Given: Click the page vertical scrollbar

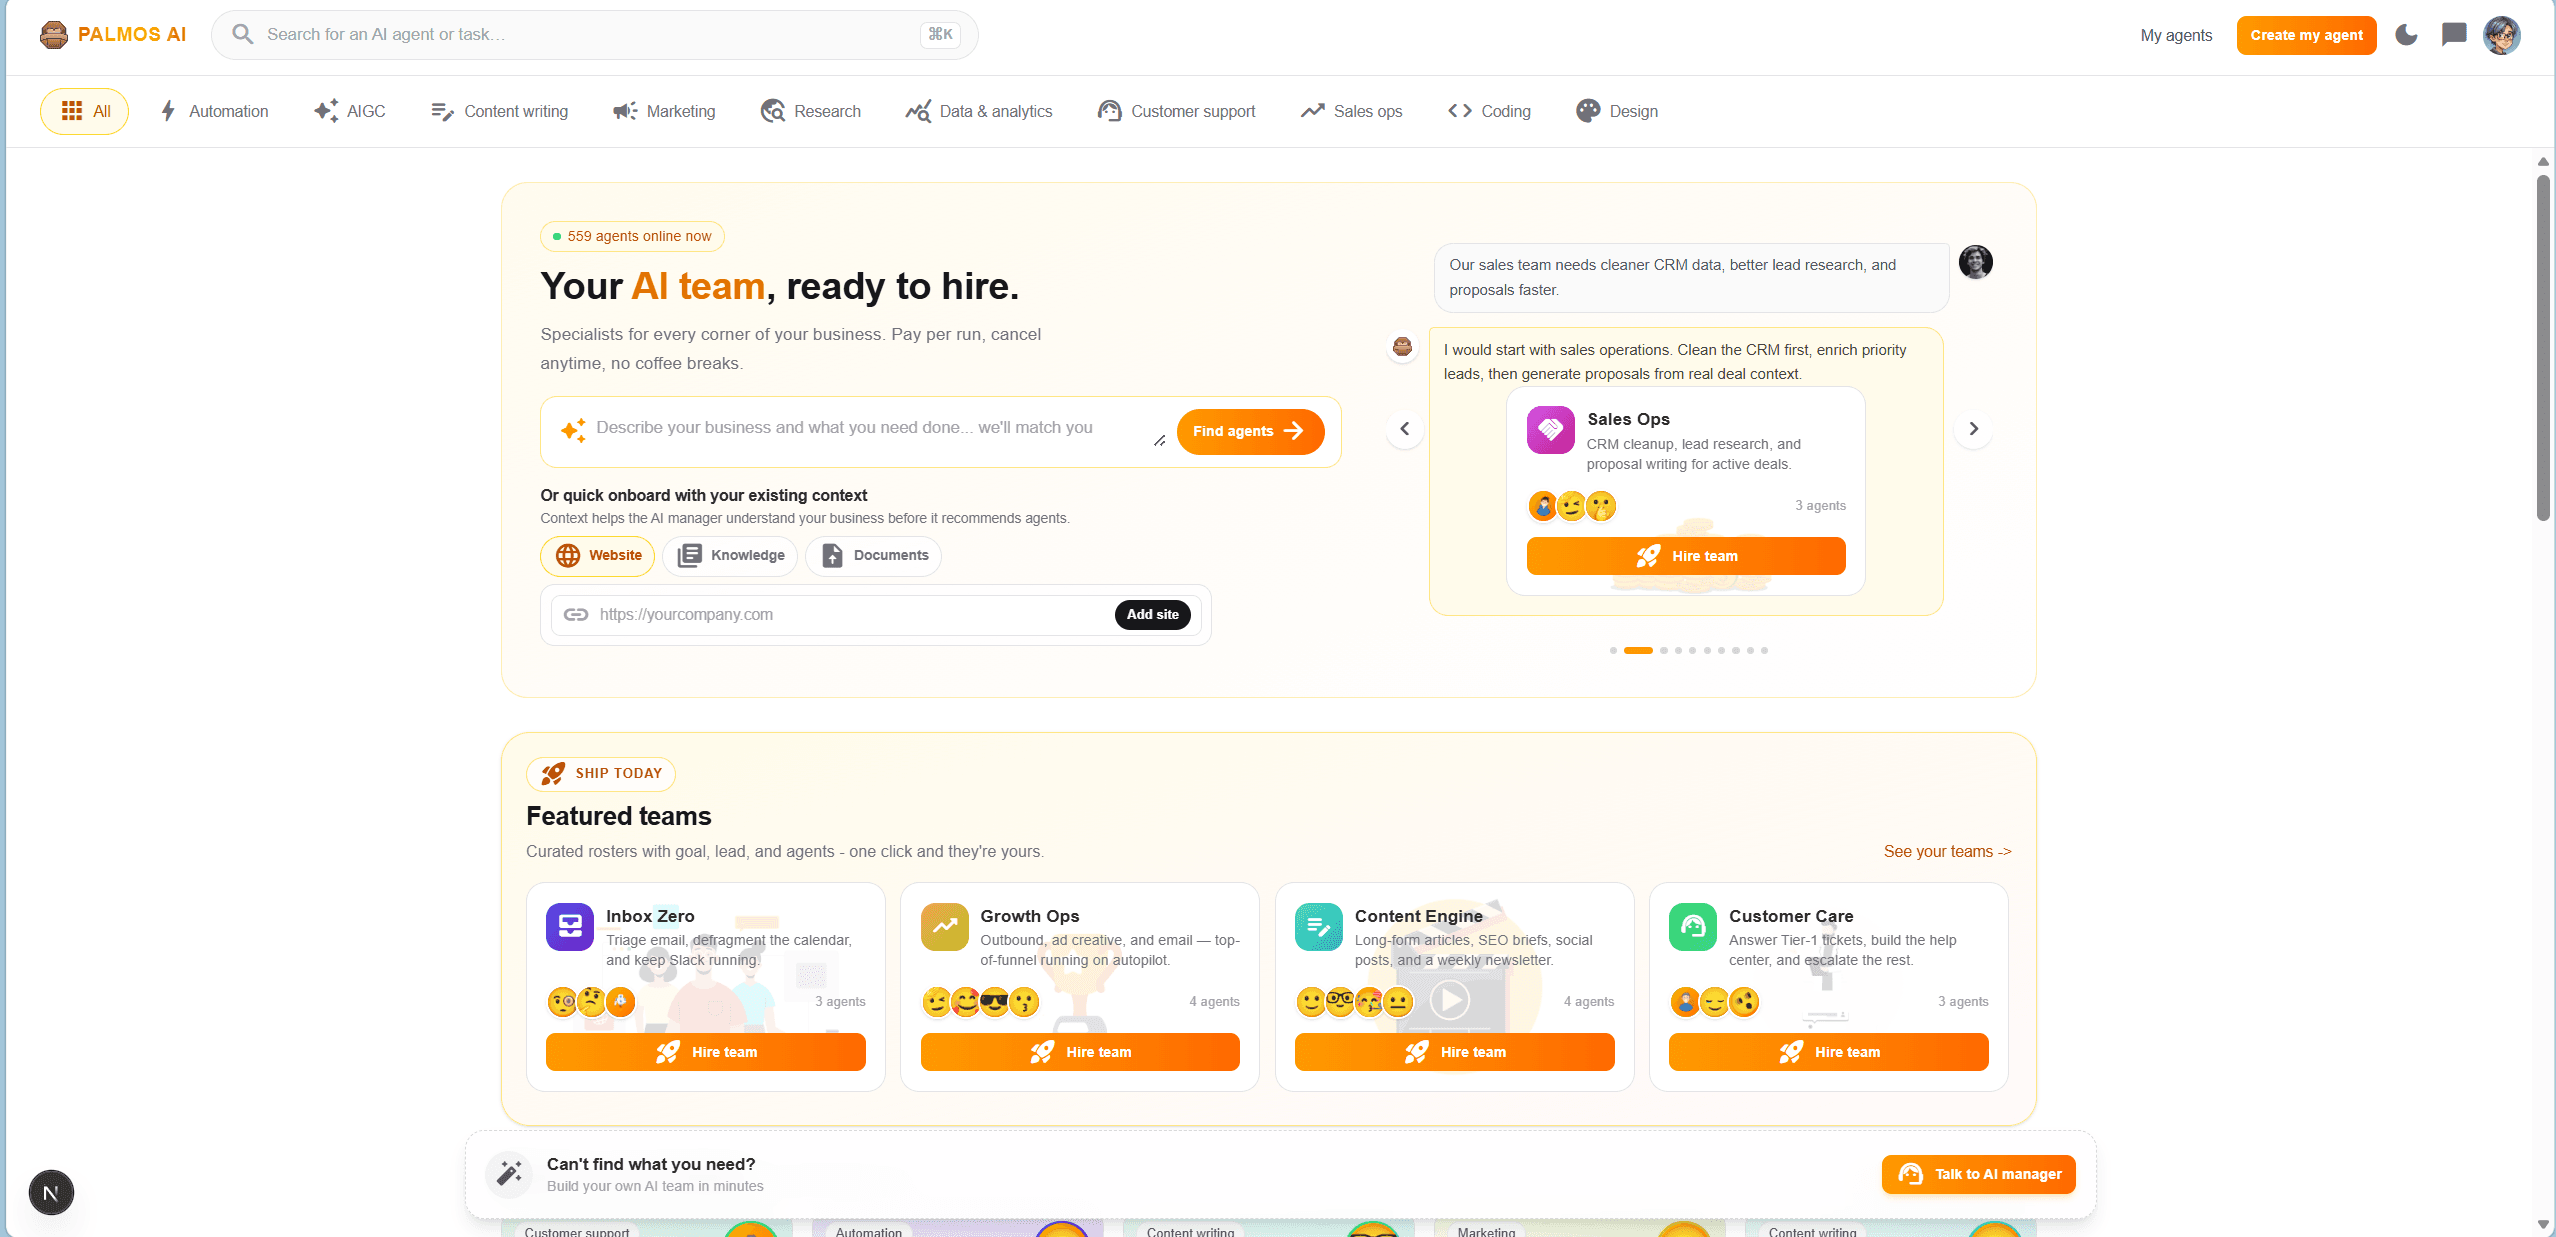Looking at the screenshot, I should click(2543, 348).
